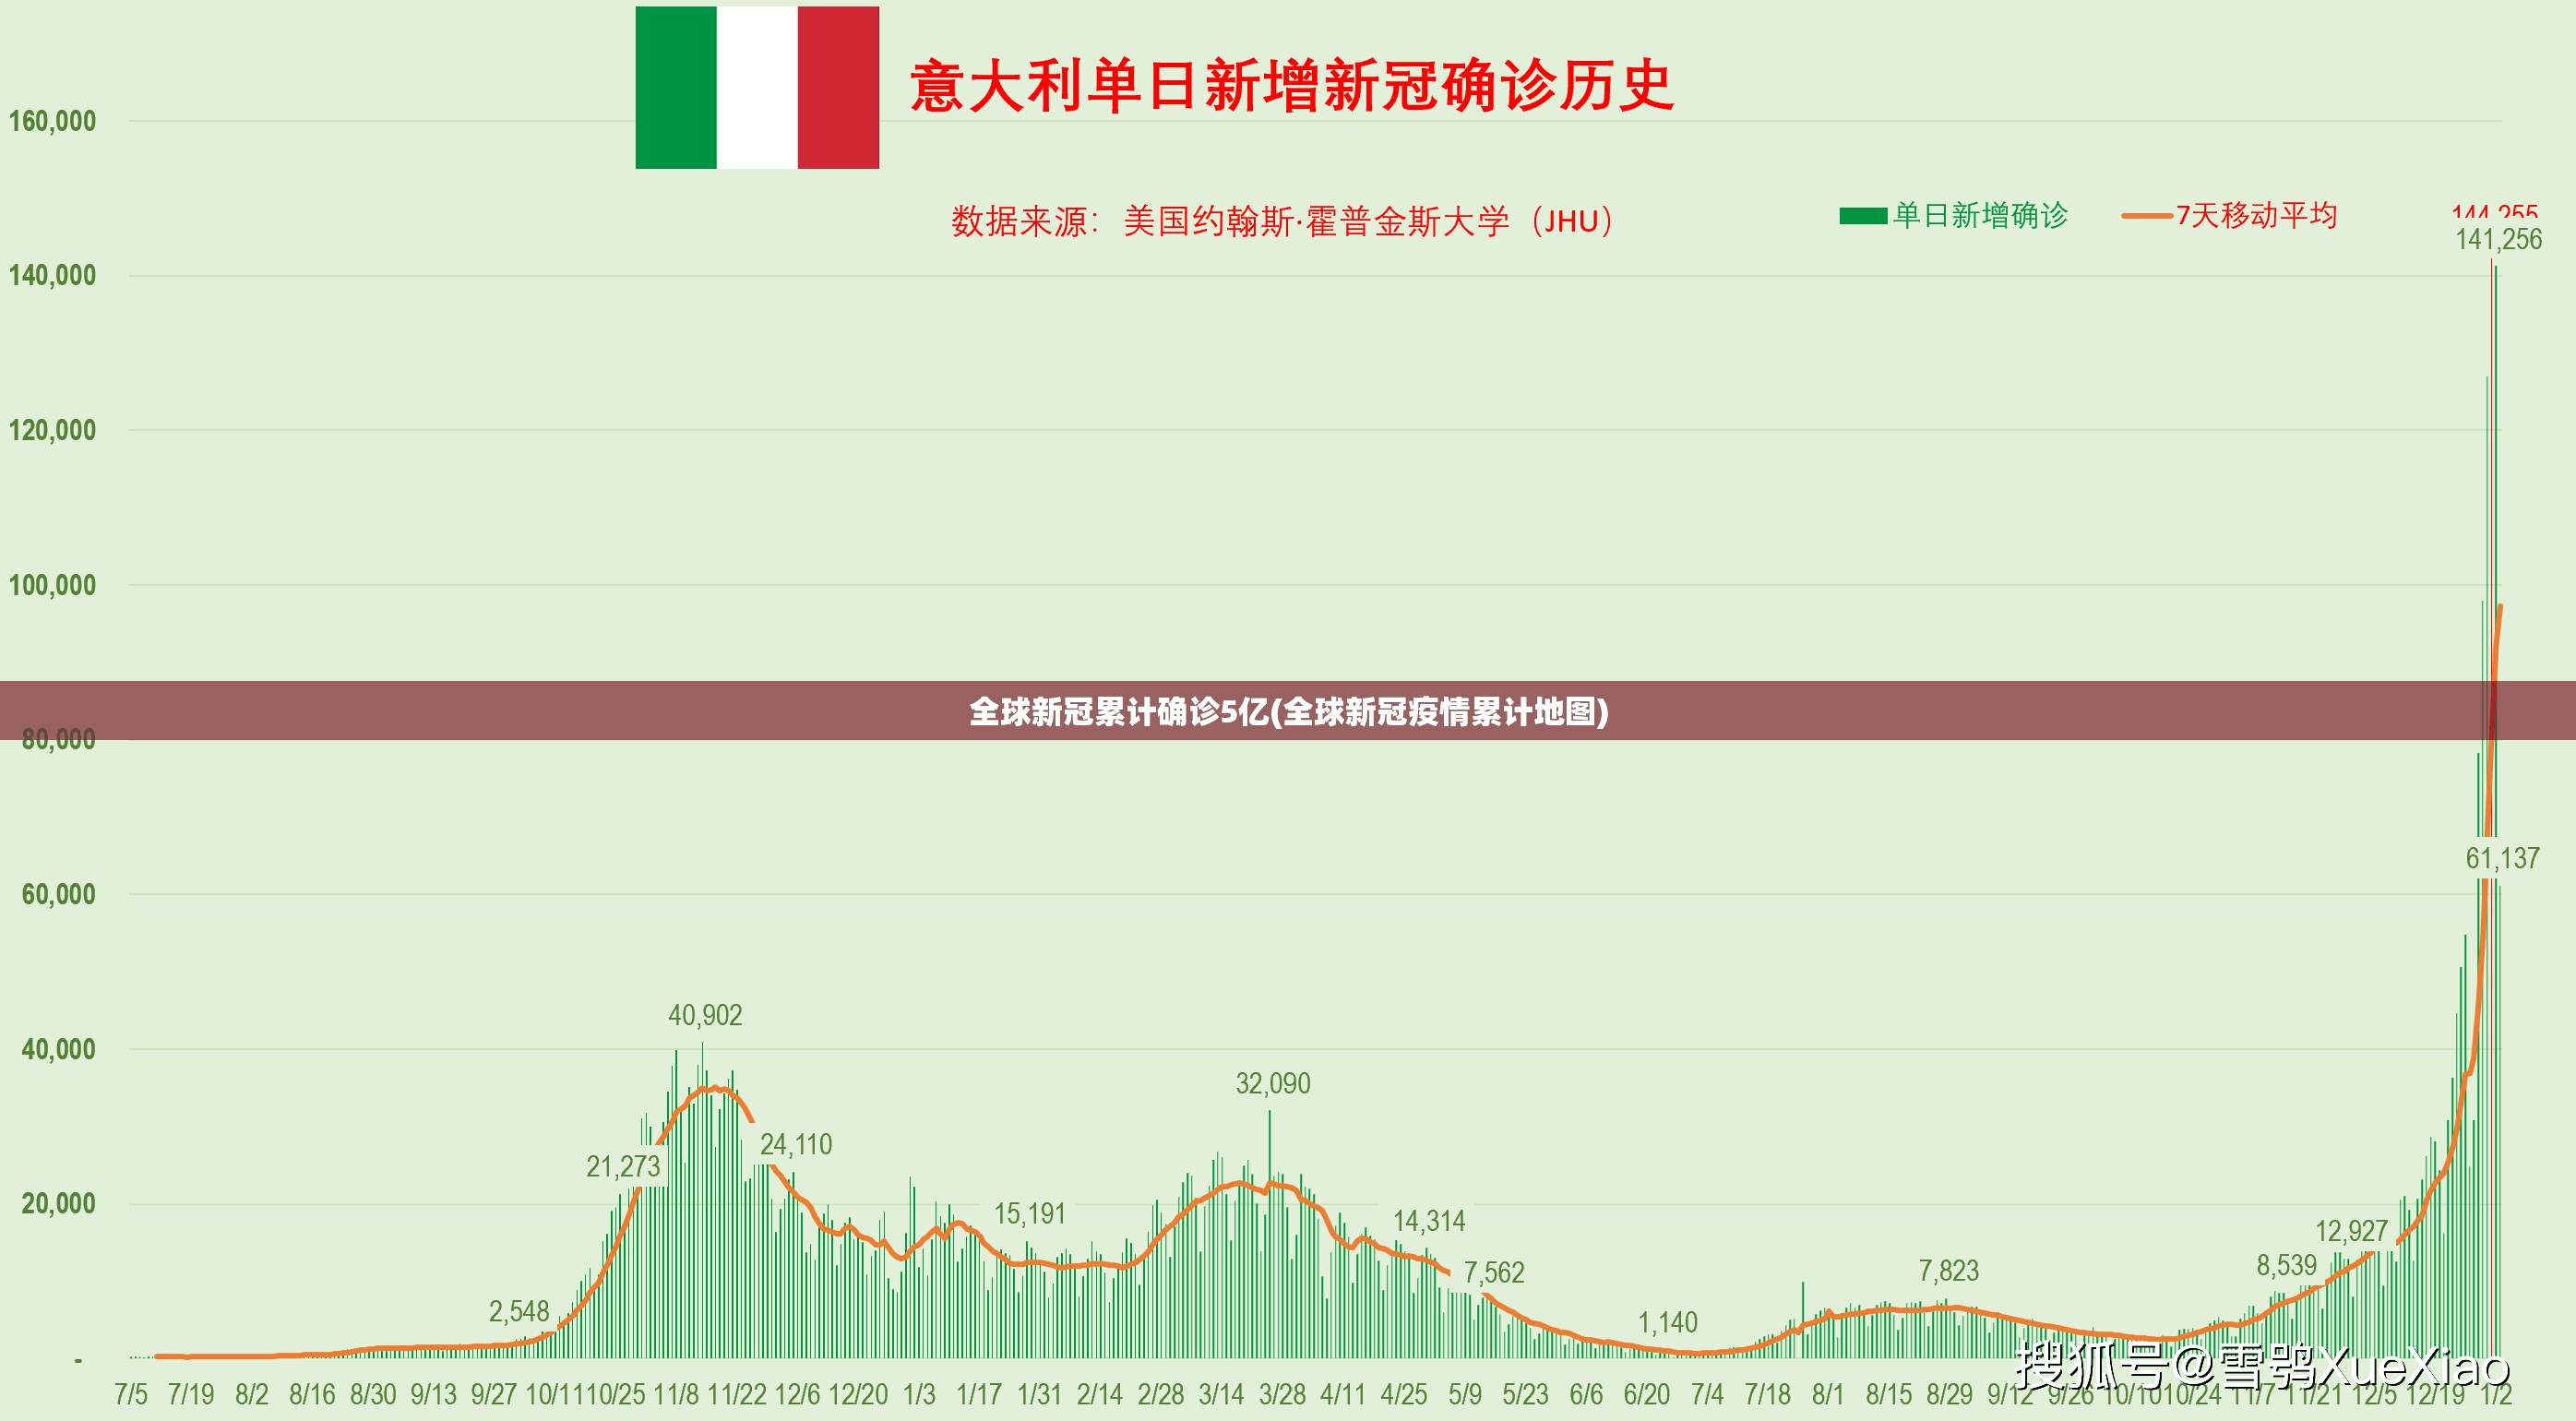Image resolution: width=2576 pixels, height=1421 pixels.
Task: Select the 40,902 peak data label
Action: coord(705,1015)
